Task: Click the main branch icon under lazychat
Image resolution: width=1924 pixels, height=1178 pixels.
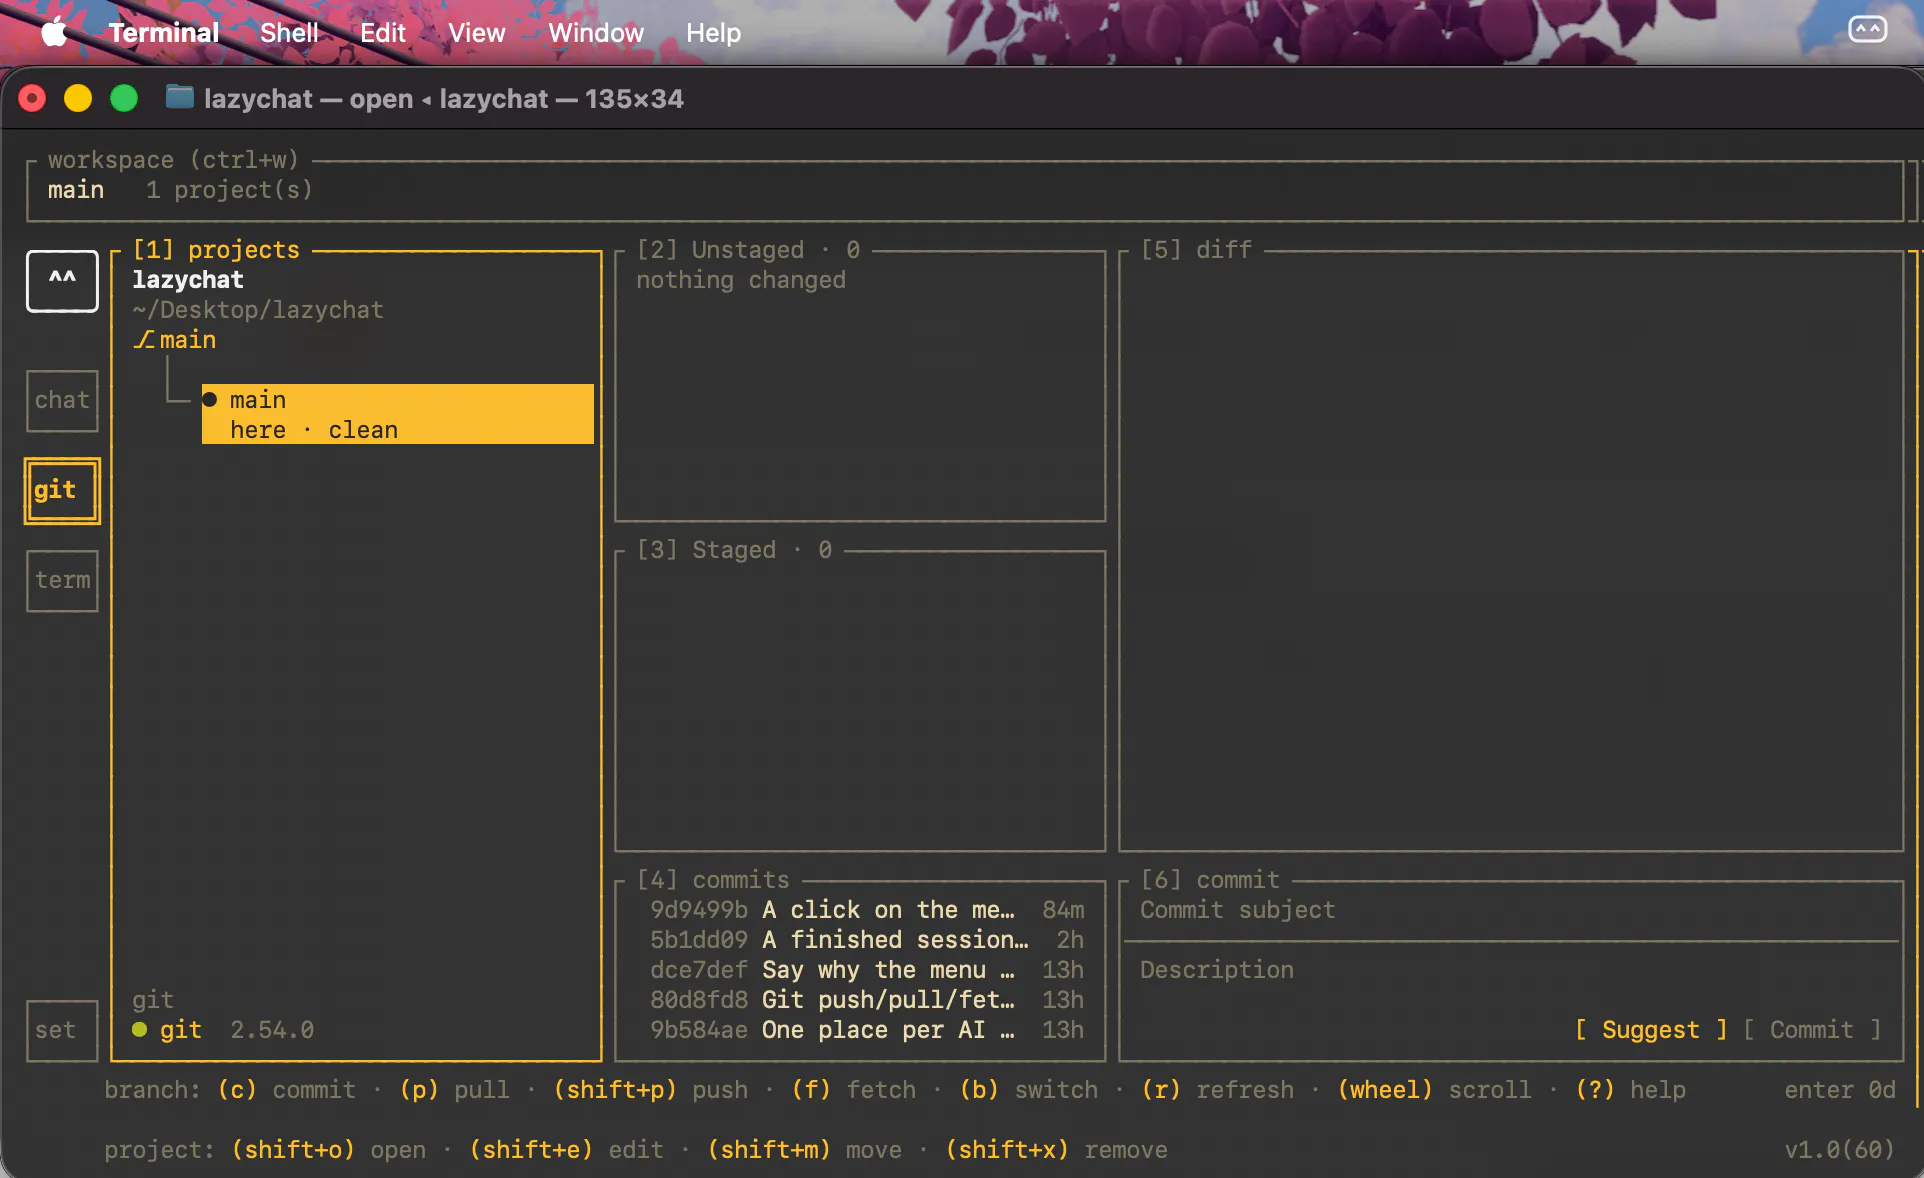Action: [144, 340]
